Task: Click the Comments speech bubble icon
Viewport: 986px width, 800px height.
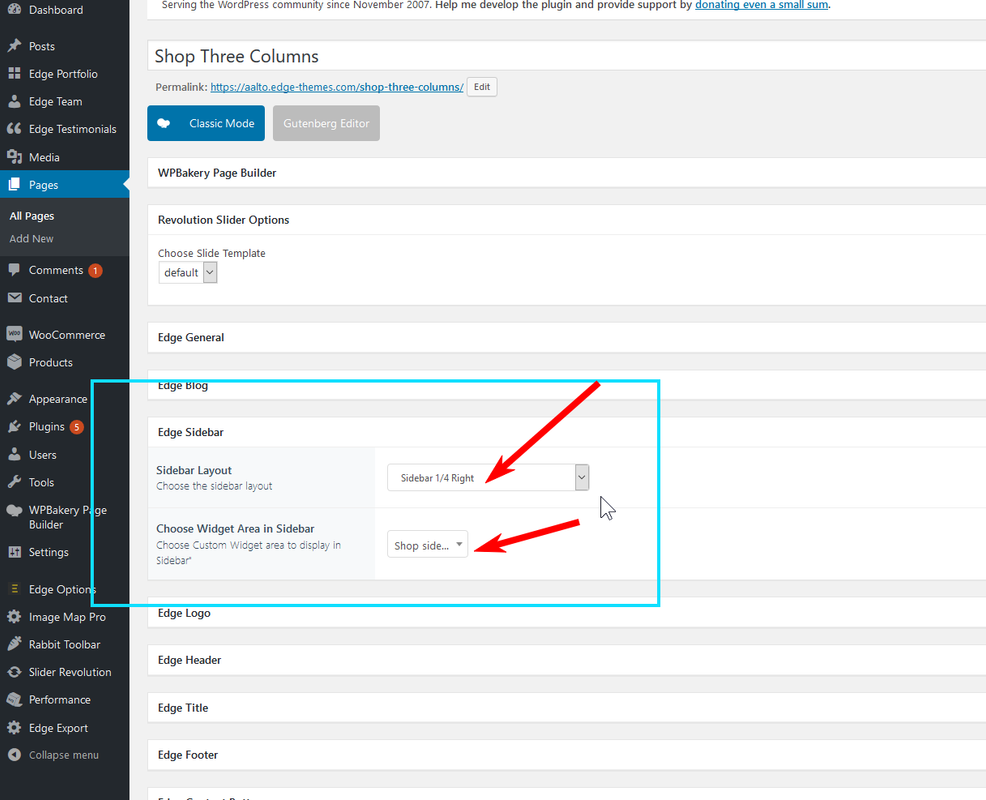Action: [x=14, y=270]
